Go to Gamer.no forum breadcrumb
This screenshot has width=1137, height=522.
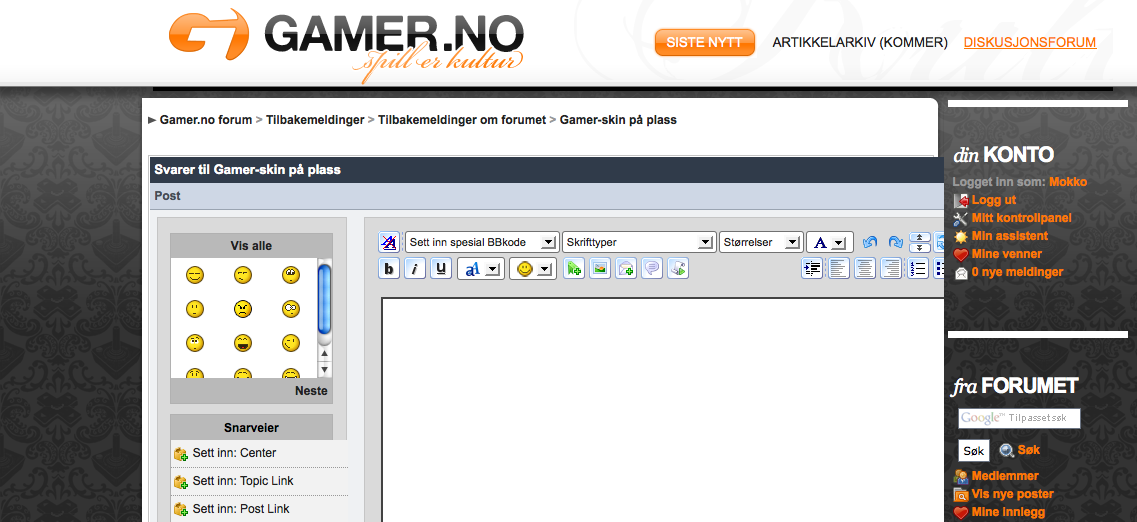click(206, 120)
